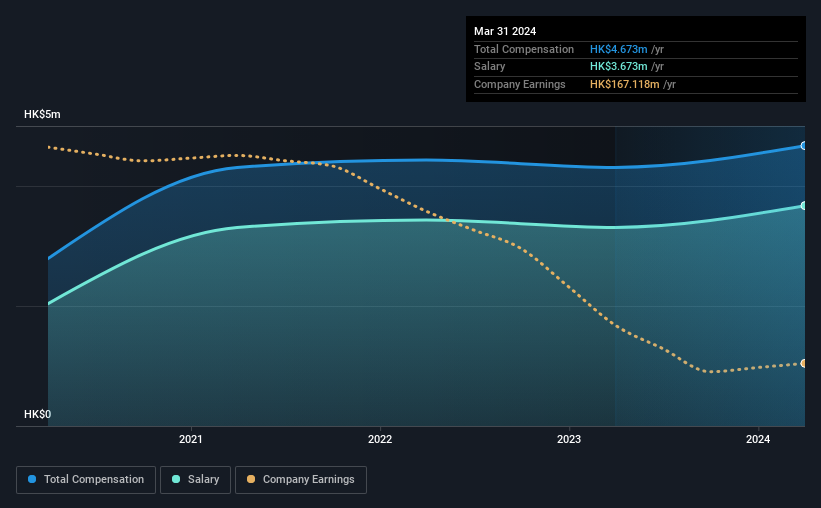This screenshot has width=821, height=508.
Task: Select the Salary endpoint marker for 2024
Action: [x=803, y=206]
